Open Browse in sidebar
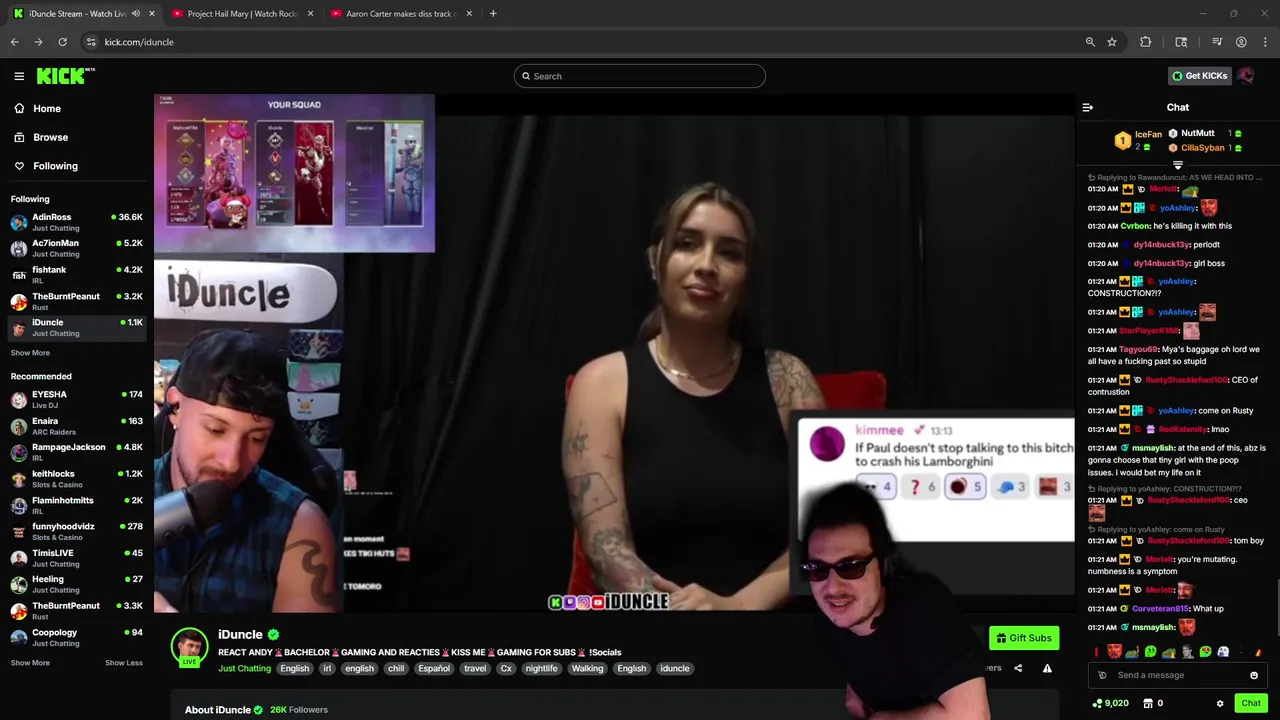Image resolution: width=1280 pixels, height=720 pixels. [50, 137]
